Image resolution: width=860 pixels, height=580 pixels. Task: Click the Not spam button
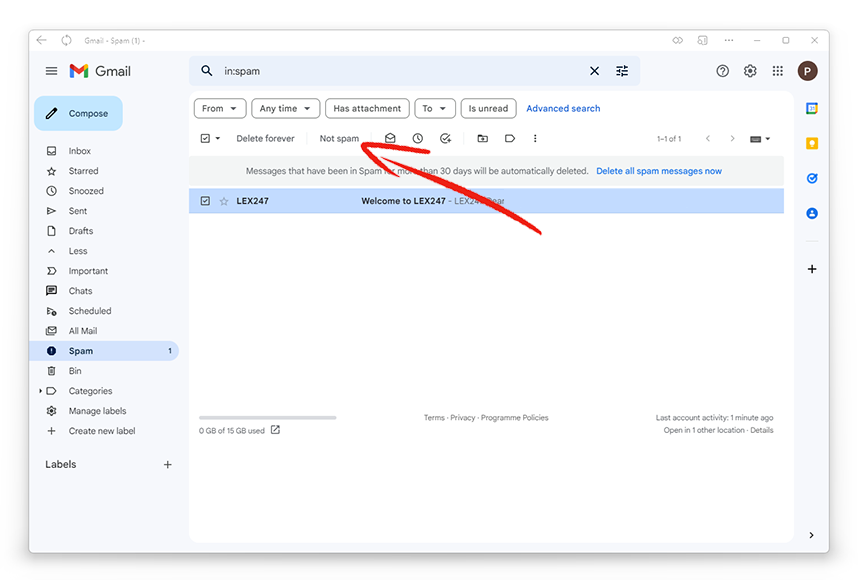[x=340, y=138]
